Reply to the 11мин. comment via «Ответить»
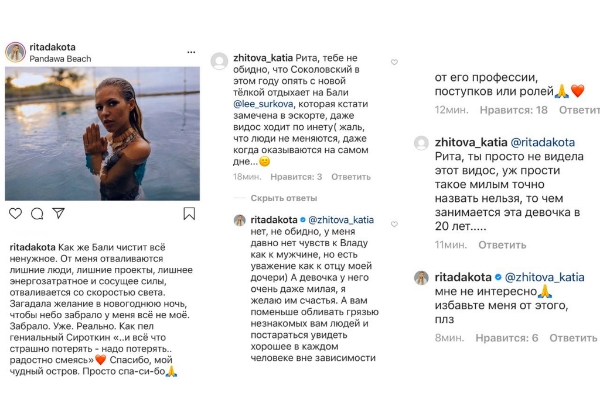Image resolution: width=600 pixels, height=420 pixels. click(x=502, y=245)
